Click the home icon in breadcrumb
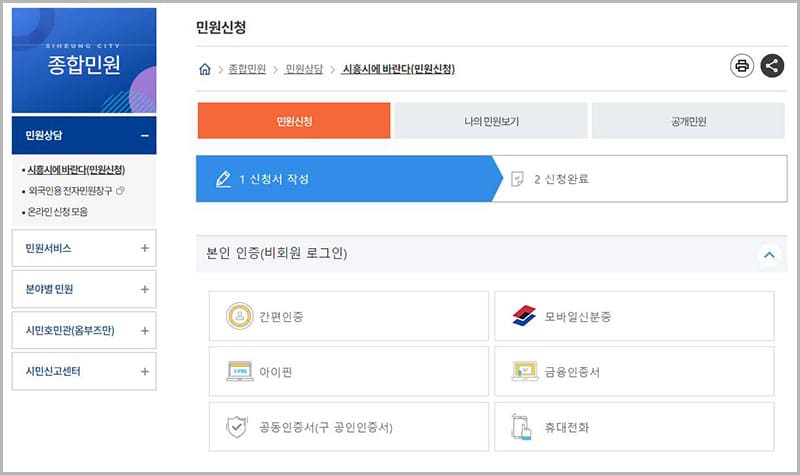The height and width of the screenshot is (475, 800). [x=205, y=69]
